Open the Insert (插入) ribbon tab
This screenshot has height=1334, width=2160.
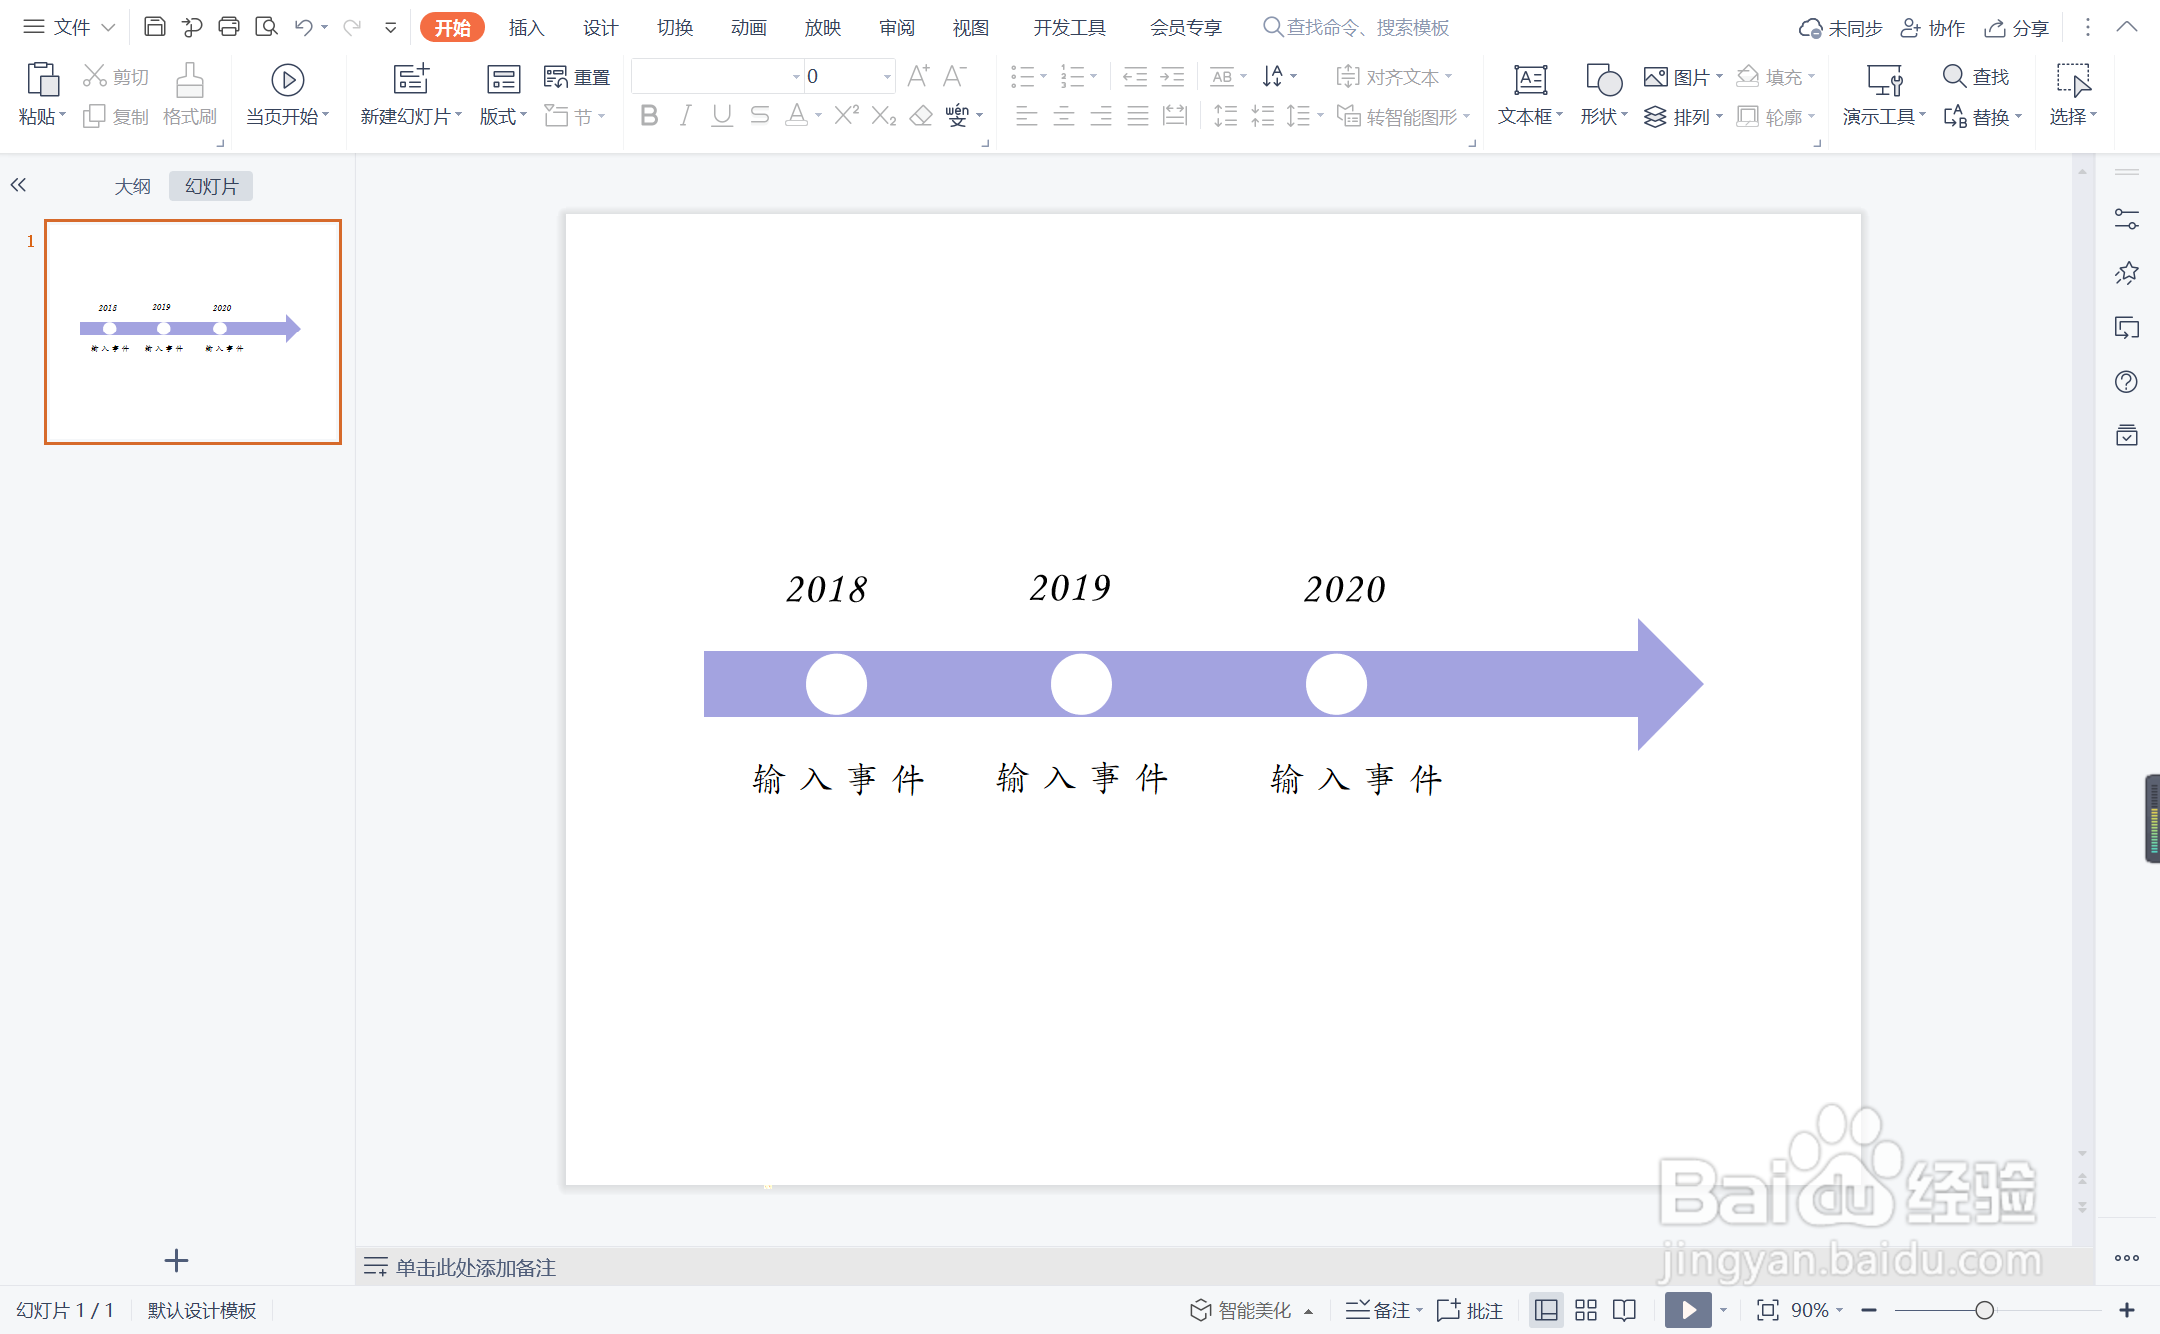(526, 28)
